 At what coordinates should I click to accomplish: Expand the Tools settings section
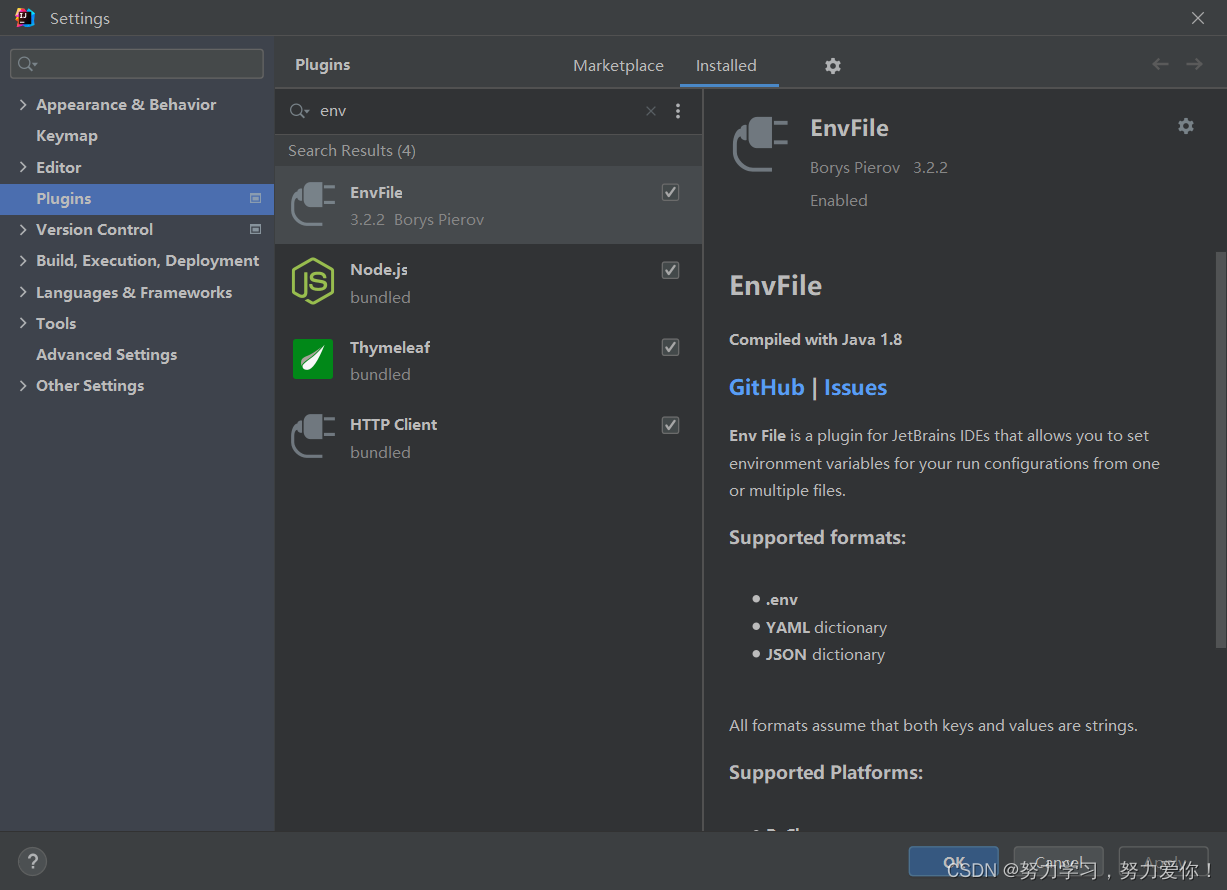click(x=23, y=323)
